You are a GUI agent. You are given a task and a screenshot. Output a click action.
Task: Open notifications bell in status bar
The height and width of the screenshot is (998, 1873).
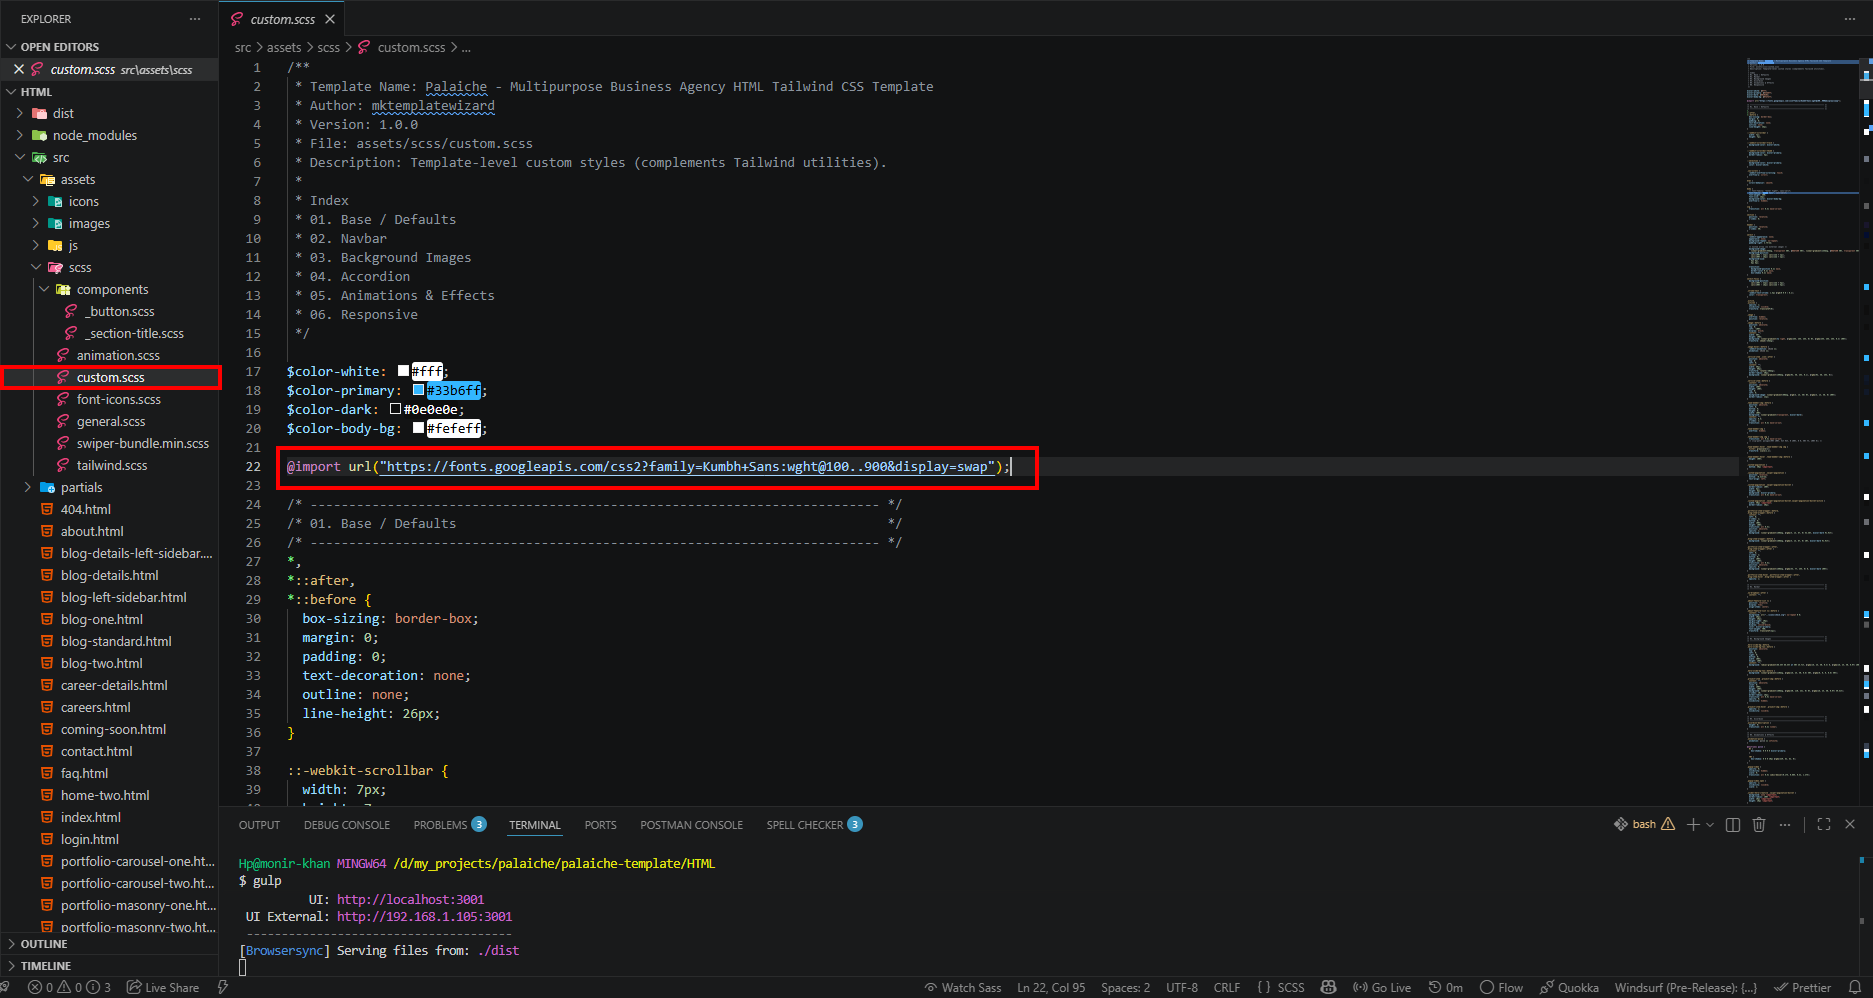tap(1855, 987)
